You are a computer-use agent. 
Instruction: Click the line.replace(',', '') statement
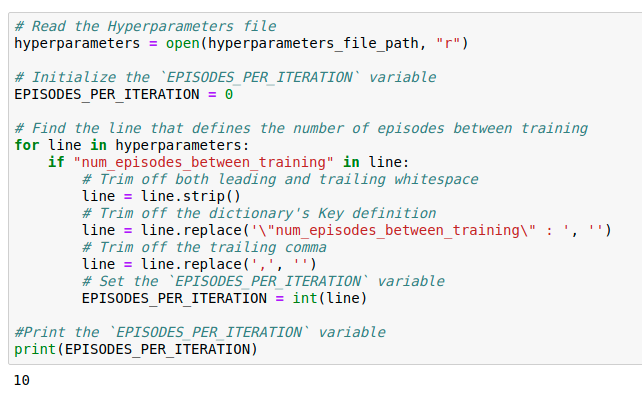[x=199, y=265]
